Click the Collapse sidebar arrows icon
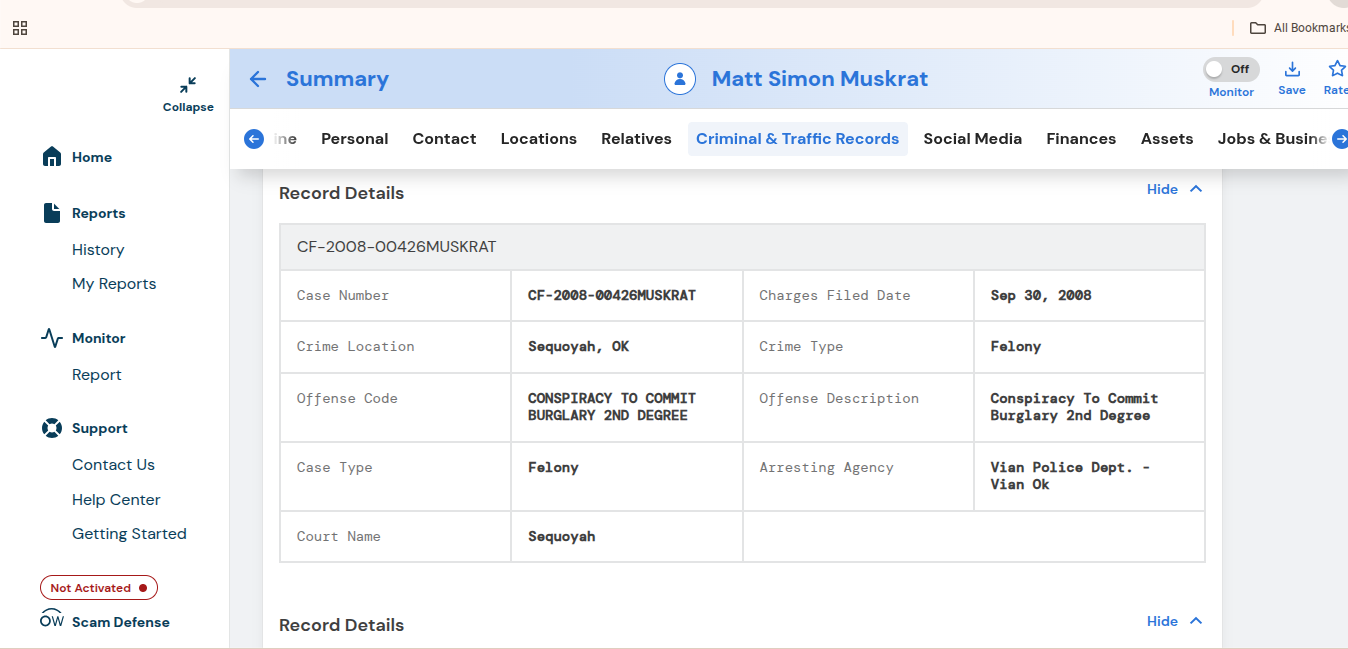The width and height of the screenshot is (1348, 649). coord(188,85)
